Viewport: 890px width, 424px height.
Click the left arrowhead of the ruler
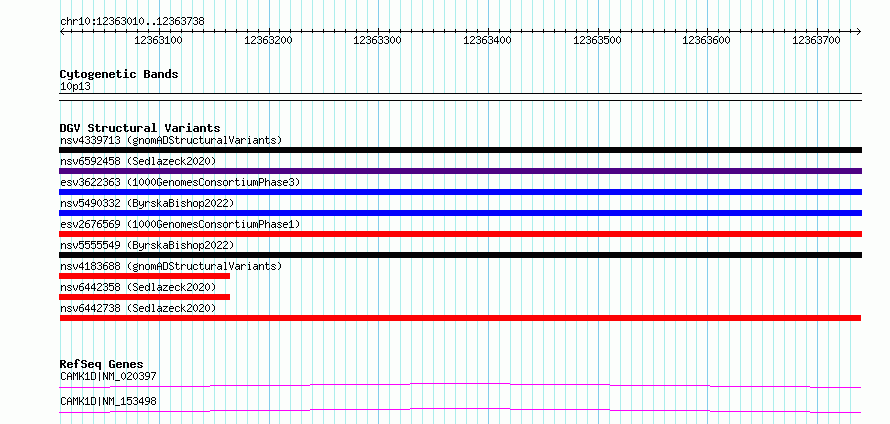pyautogui.click(x=62, y=31)
